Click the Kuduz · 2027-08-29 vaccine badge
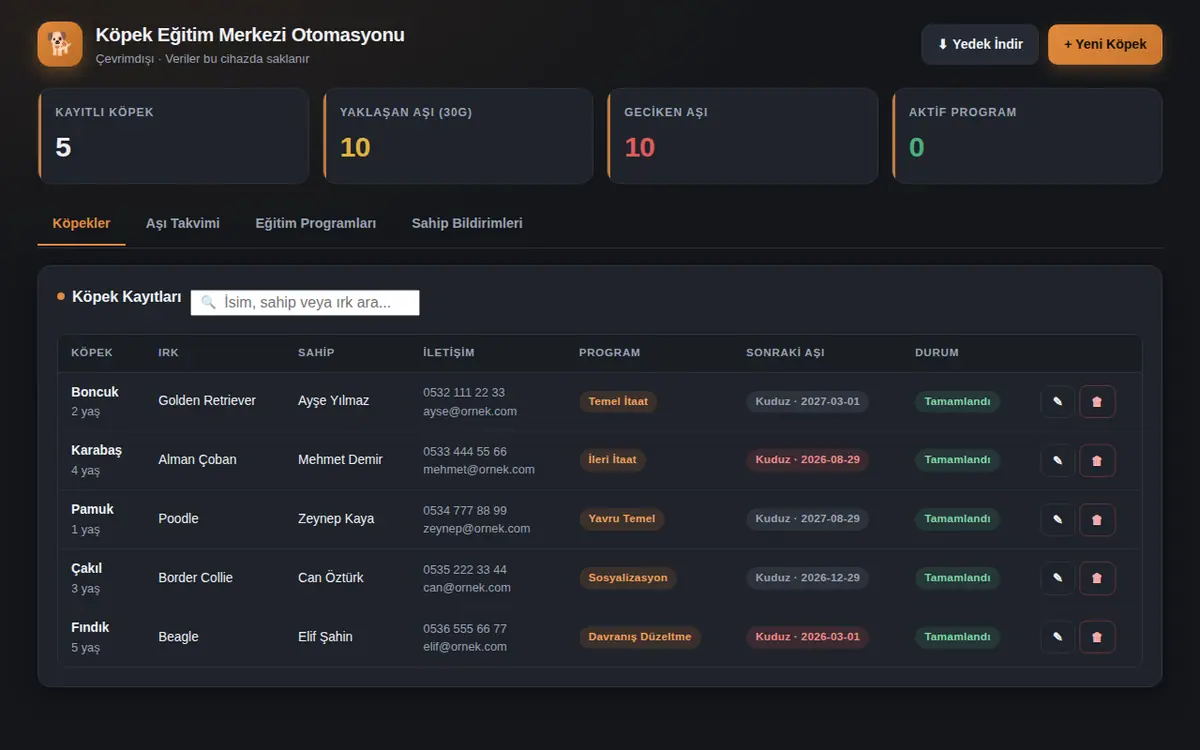The height and width of the screenshot is (750, 1200). (807, 519)
